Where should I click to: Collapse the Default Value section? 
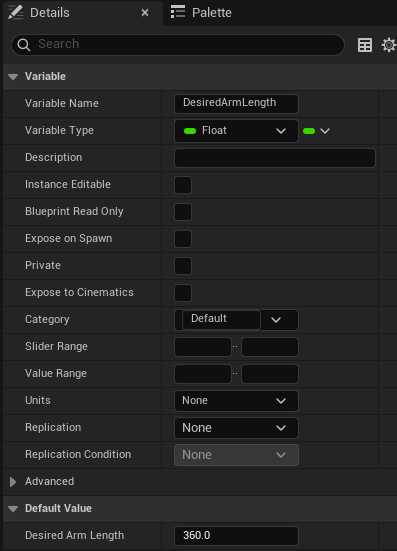[13, 508]
